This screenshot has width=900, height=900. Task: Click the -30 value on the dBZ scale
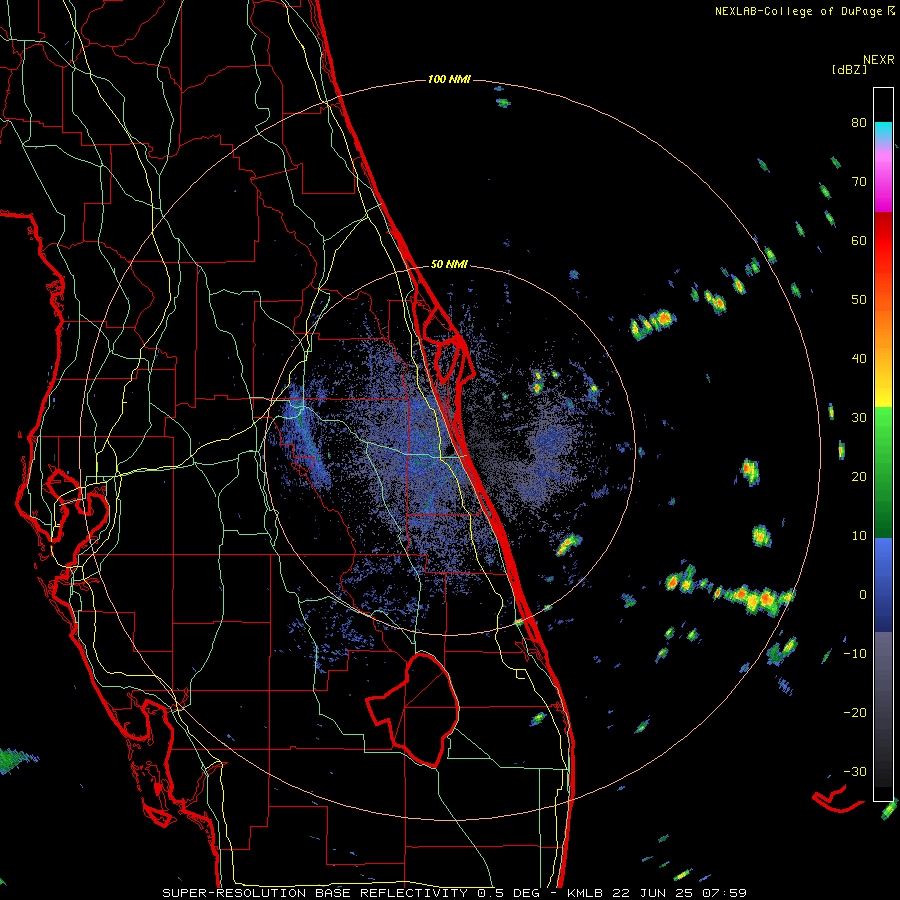855,771
